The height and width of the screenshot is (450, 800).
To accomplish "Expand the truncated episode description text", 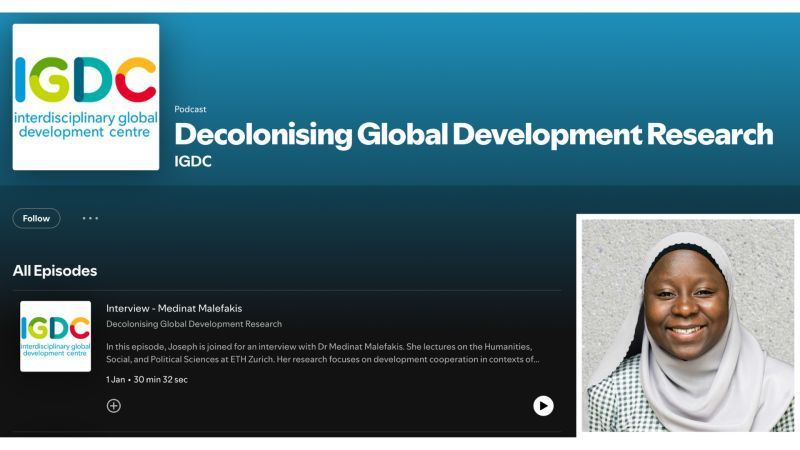I will pos(322,352).
